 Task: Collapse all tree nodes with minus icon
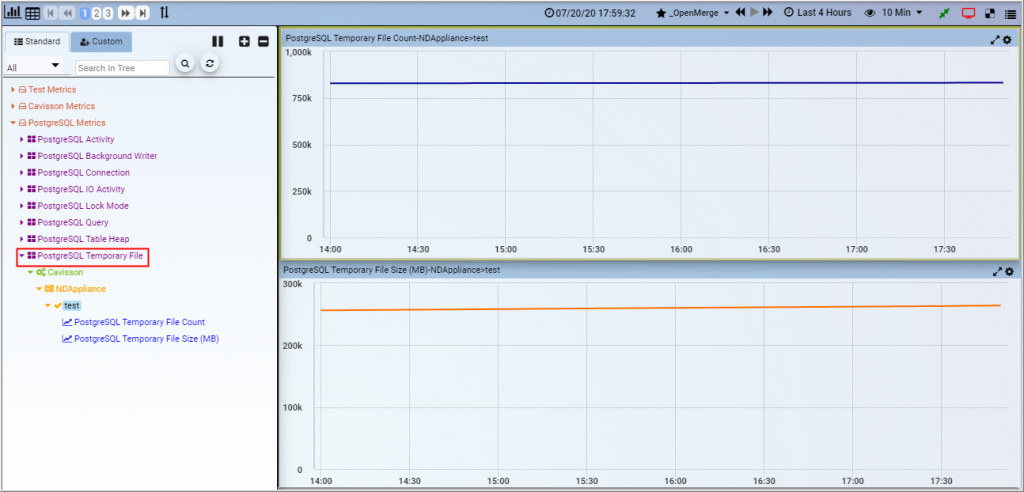pos(263,41)
